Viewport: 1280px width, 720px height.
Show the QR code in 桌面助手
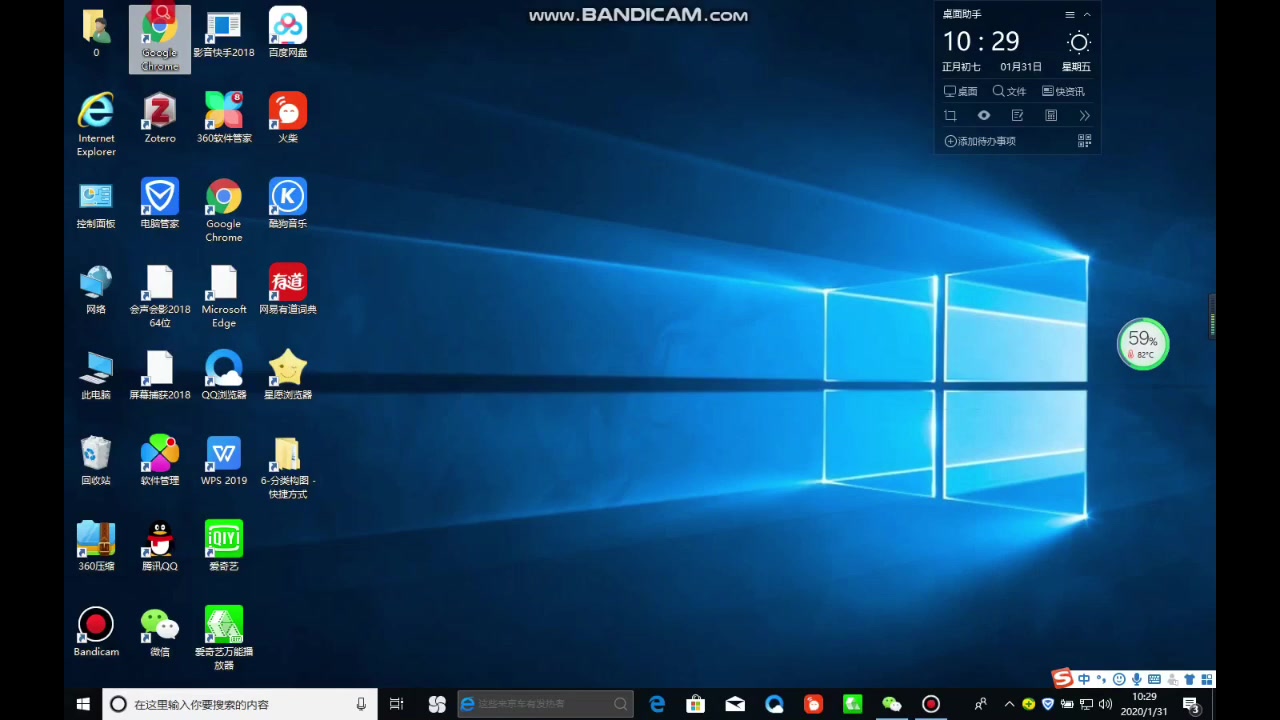click(1084, 141)
